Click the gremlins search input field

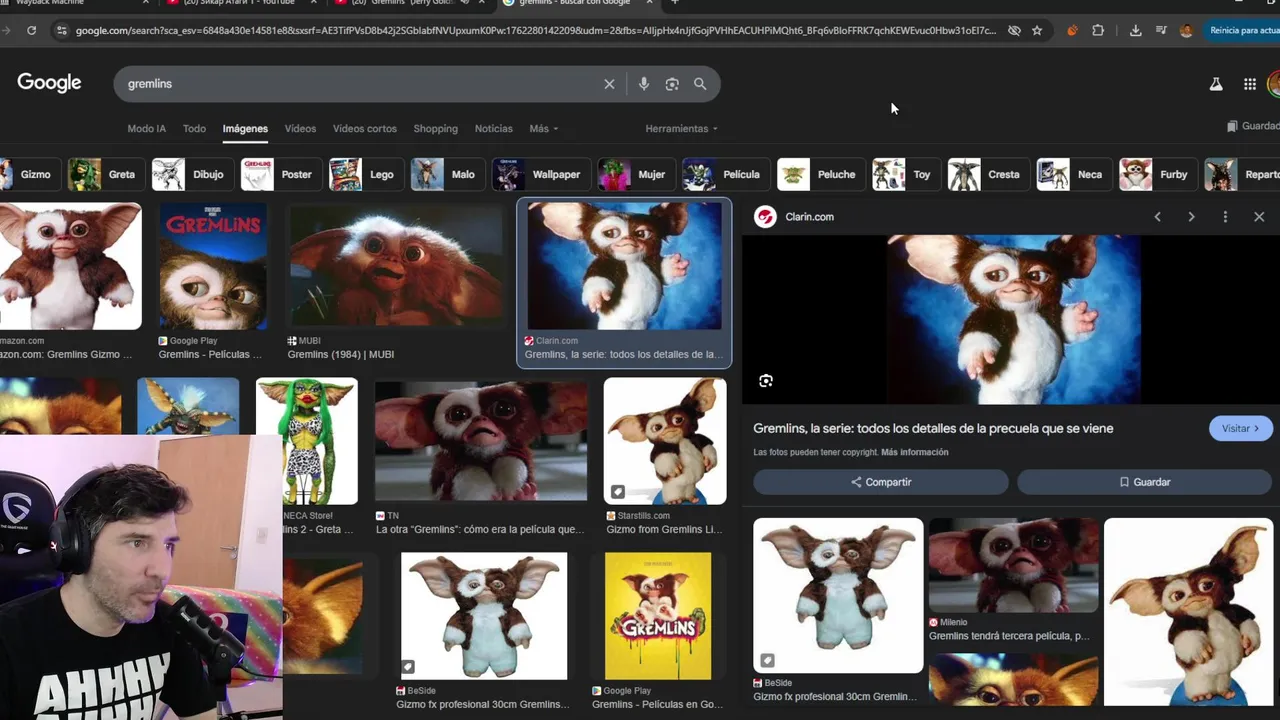click(x=360, y=84)
